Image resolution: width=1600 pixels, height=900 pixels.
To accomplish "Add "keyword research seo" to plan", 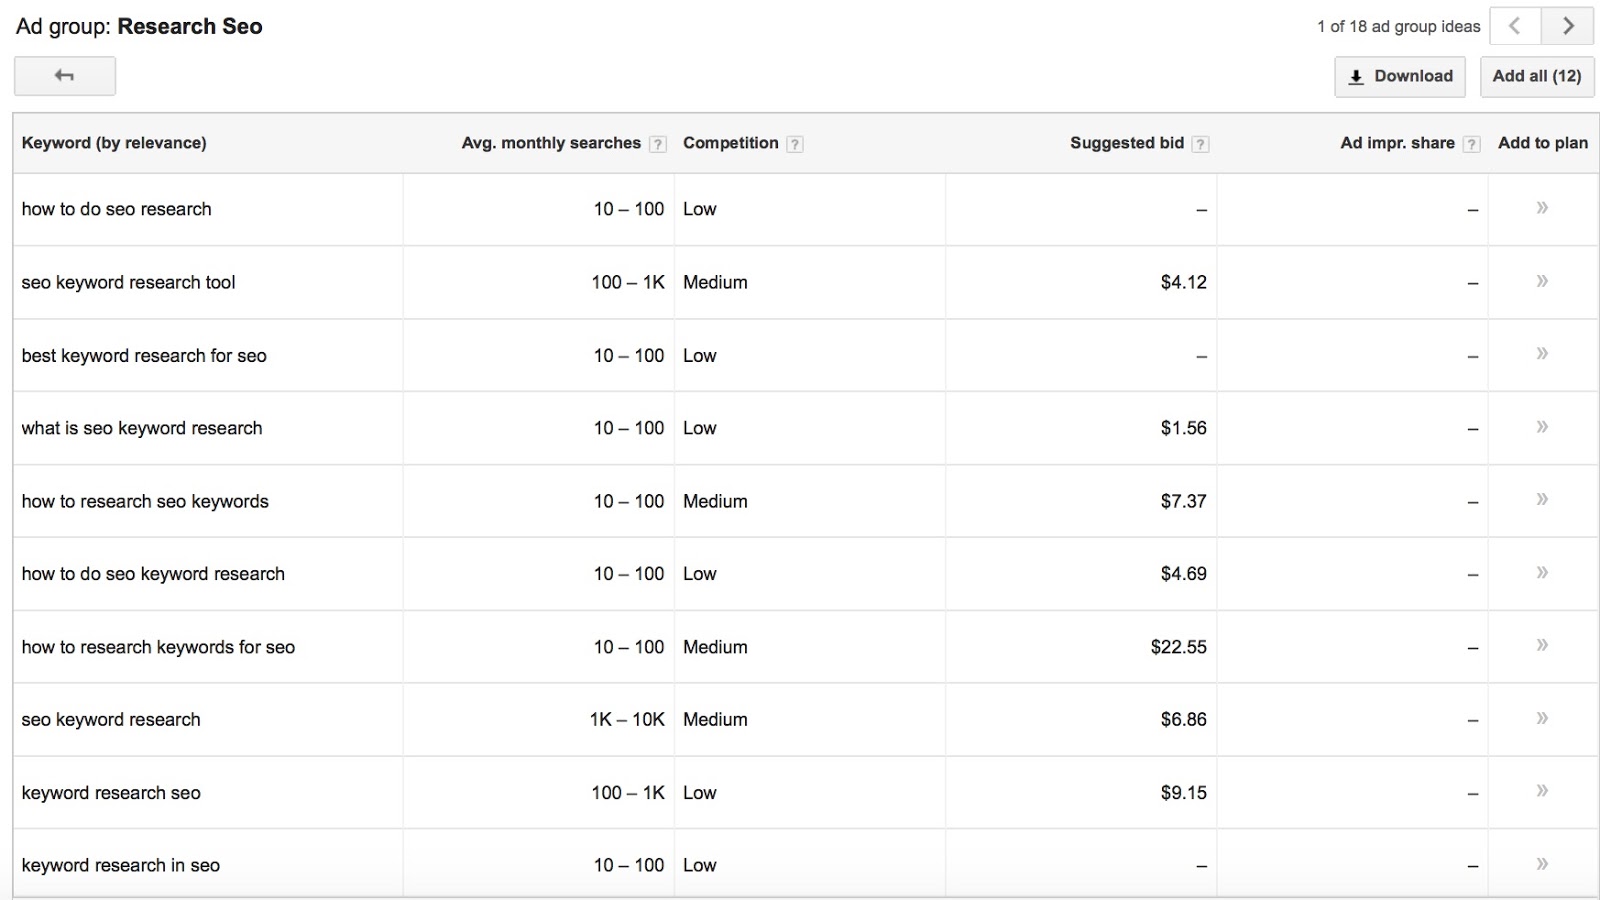I will [1541, 792].
